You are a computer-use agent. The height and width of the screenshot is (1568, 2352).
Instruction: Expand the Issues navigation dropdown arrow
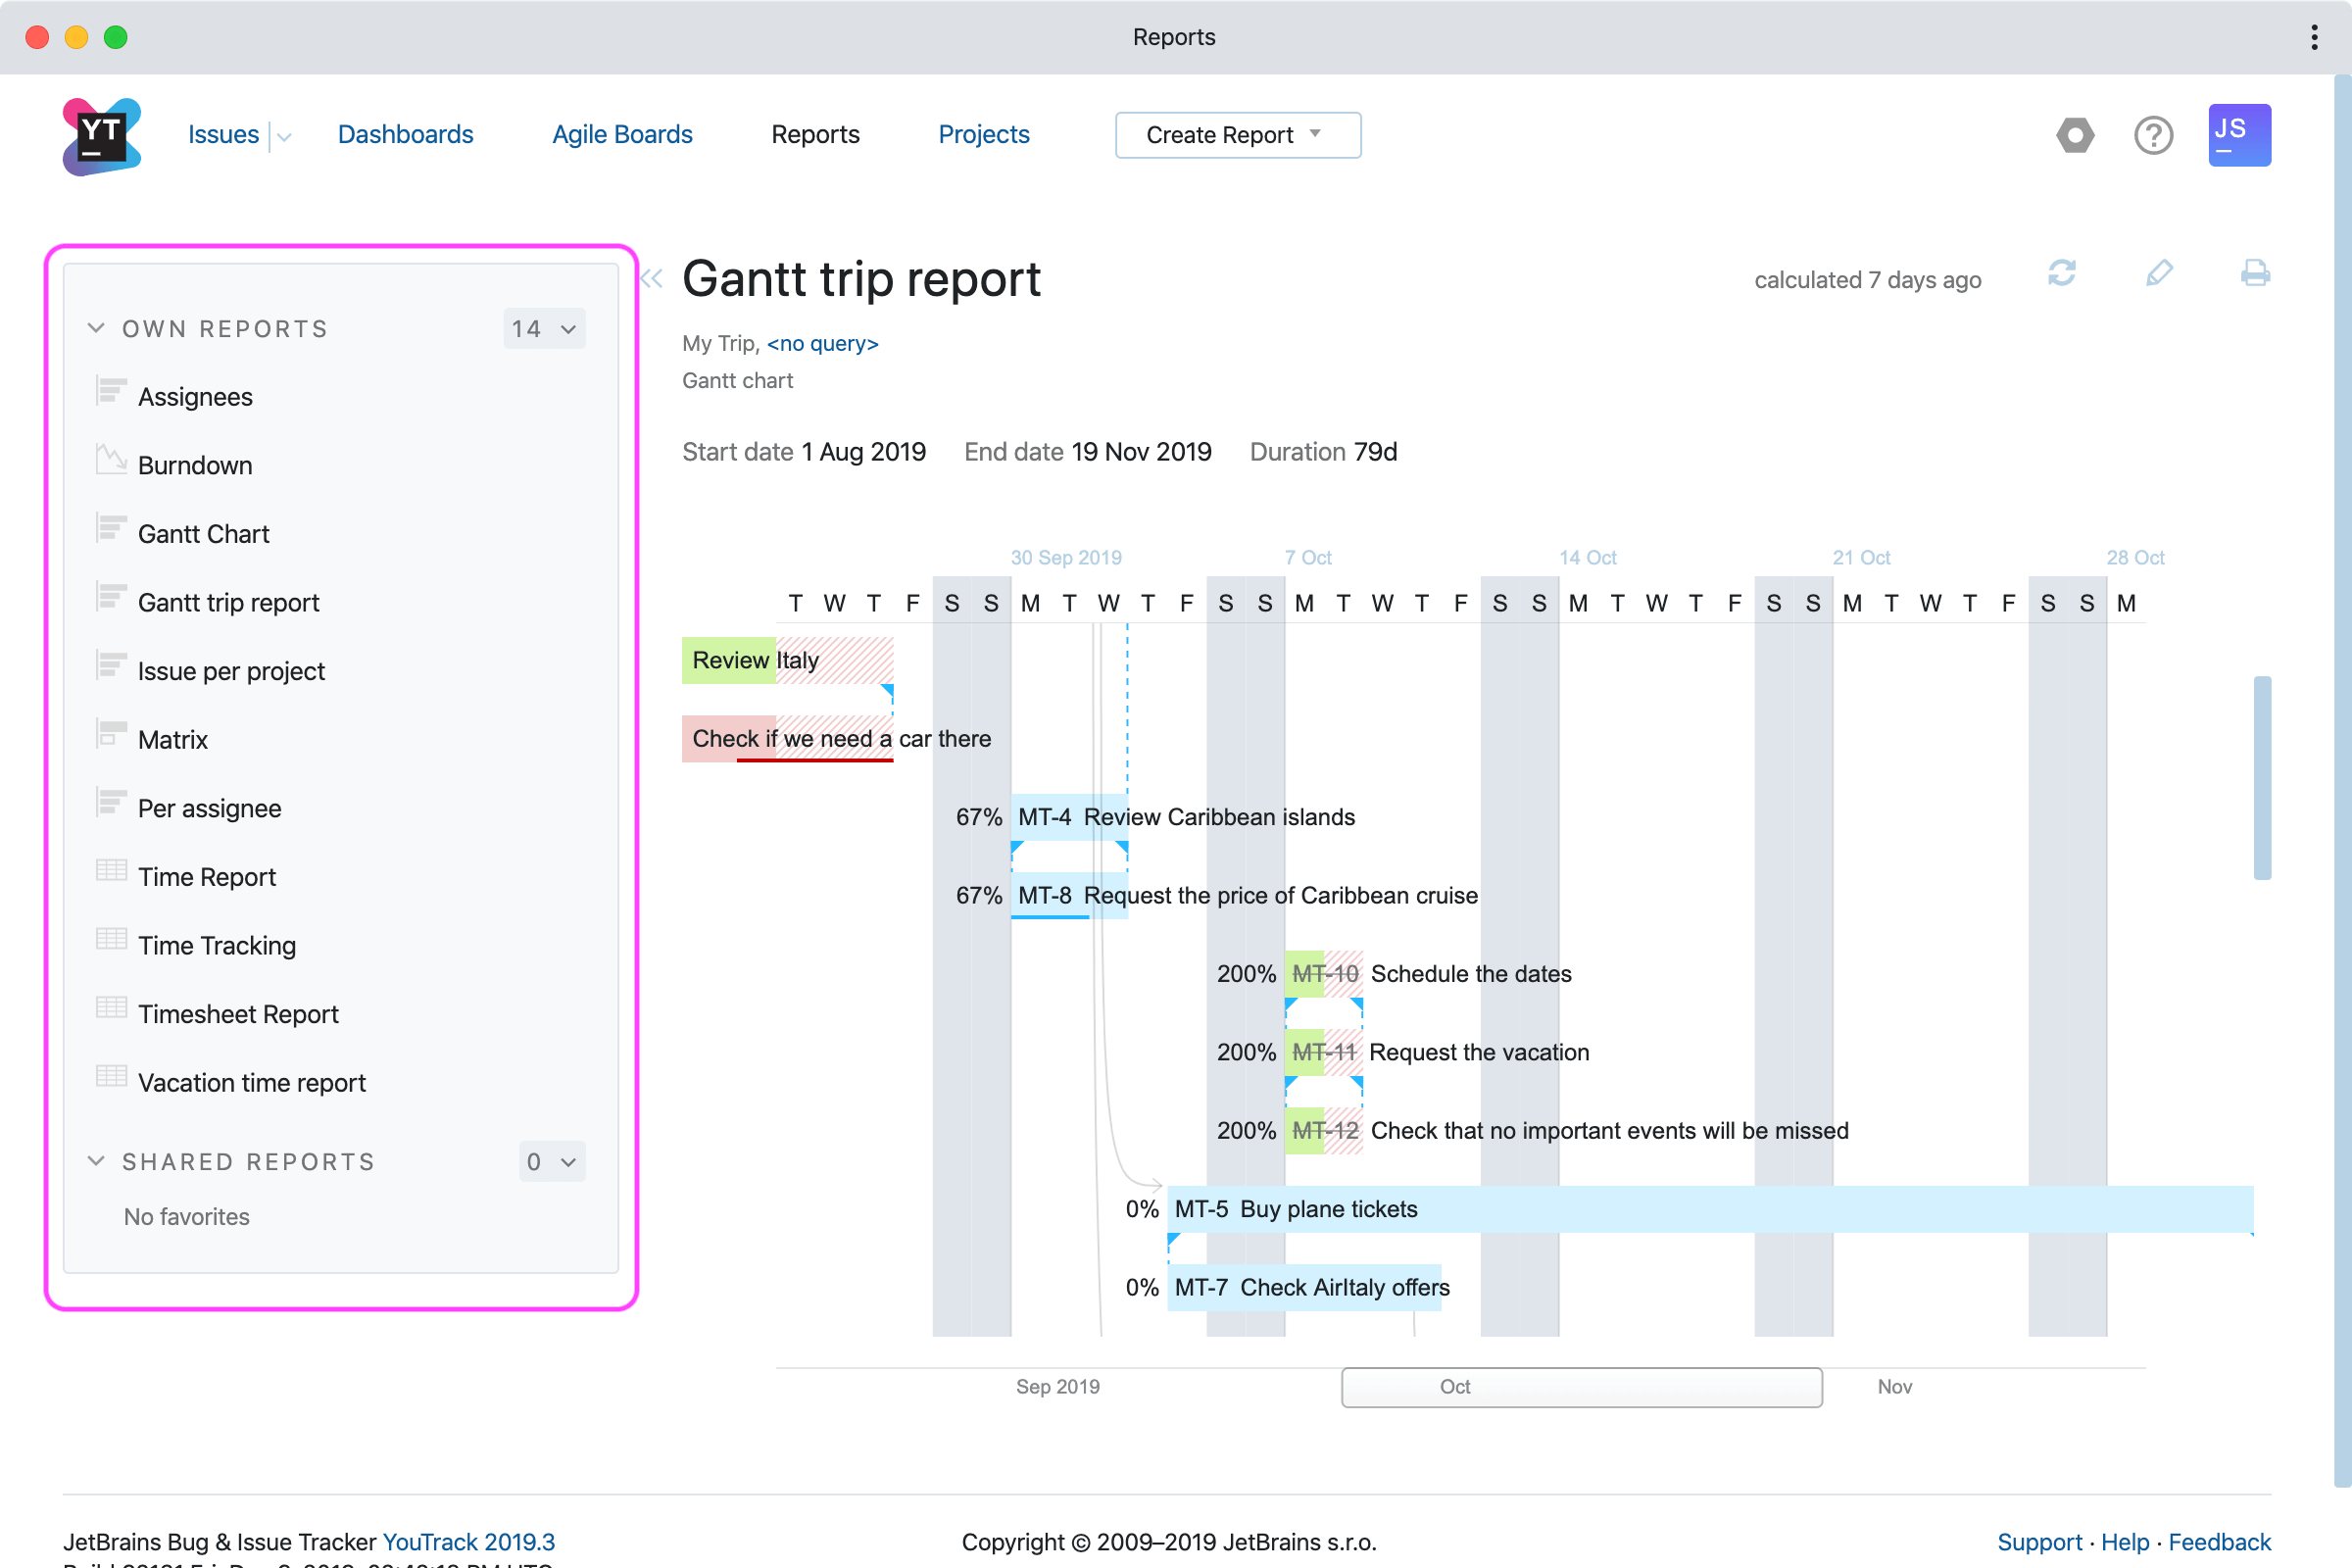point(283,135)
